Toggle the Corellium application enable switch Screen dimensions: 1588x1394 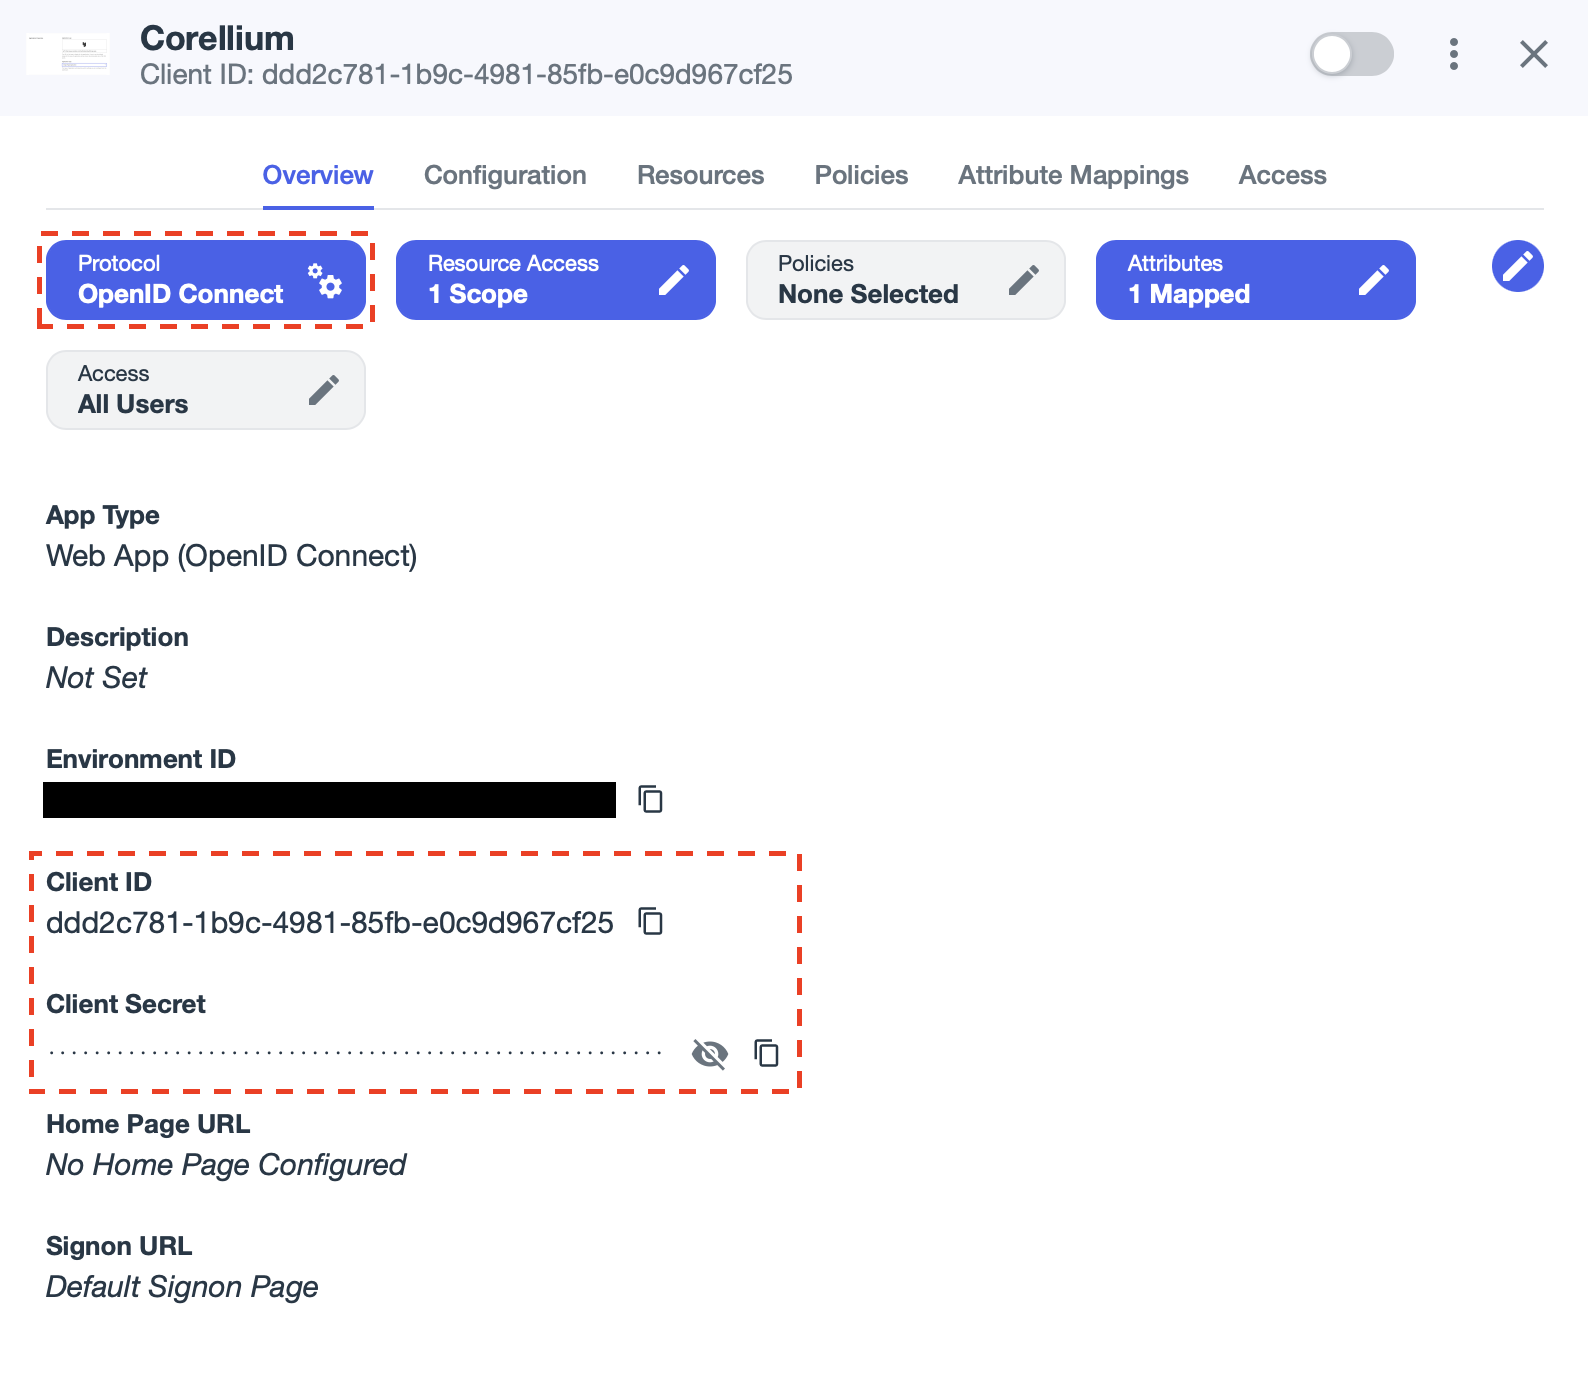[1351, 54]
